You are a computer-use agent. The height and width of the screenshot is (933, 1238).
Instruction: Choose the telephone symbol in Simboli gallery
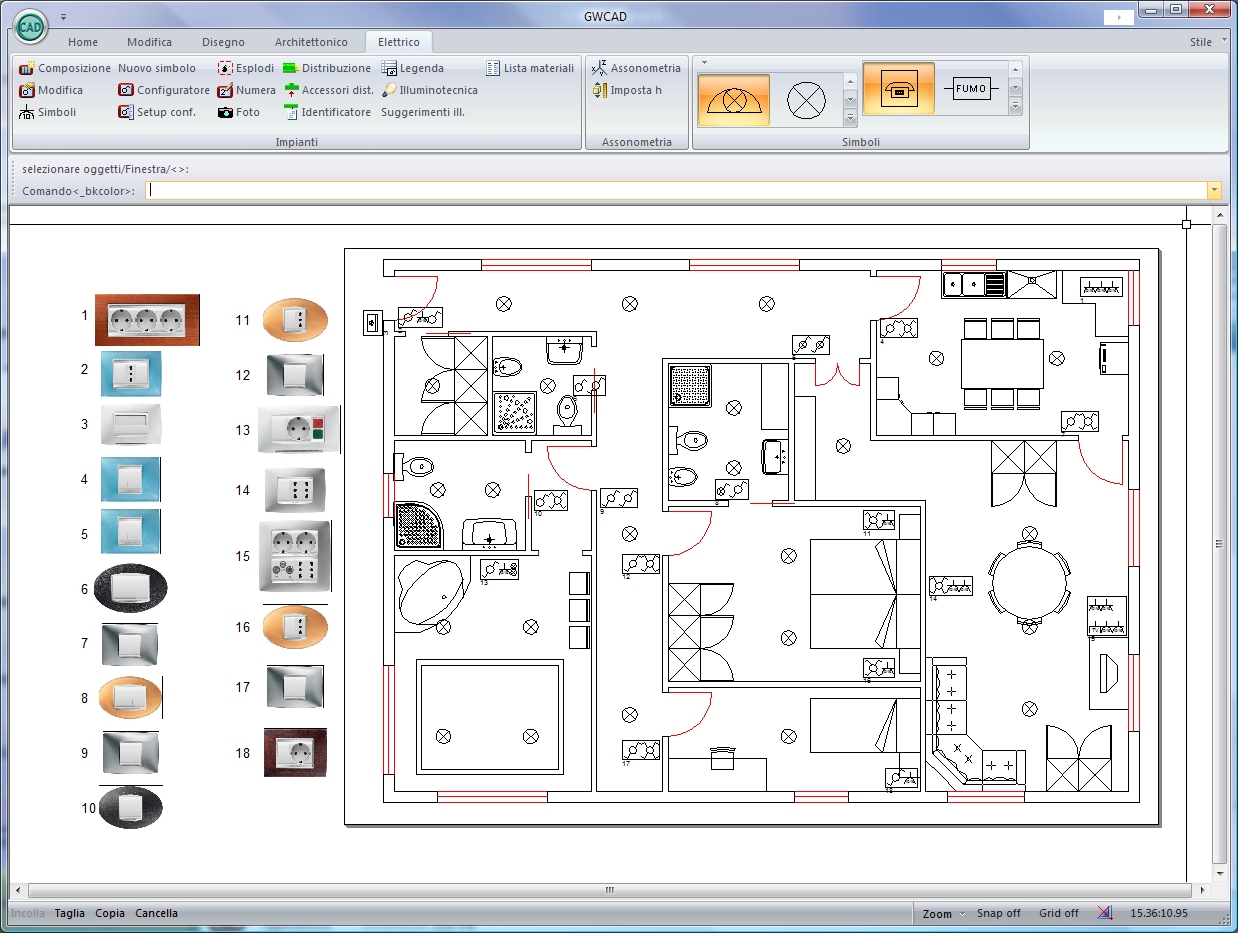coord(899,89)
